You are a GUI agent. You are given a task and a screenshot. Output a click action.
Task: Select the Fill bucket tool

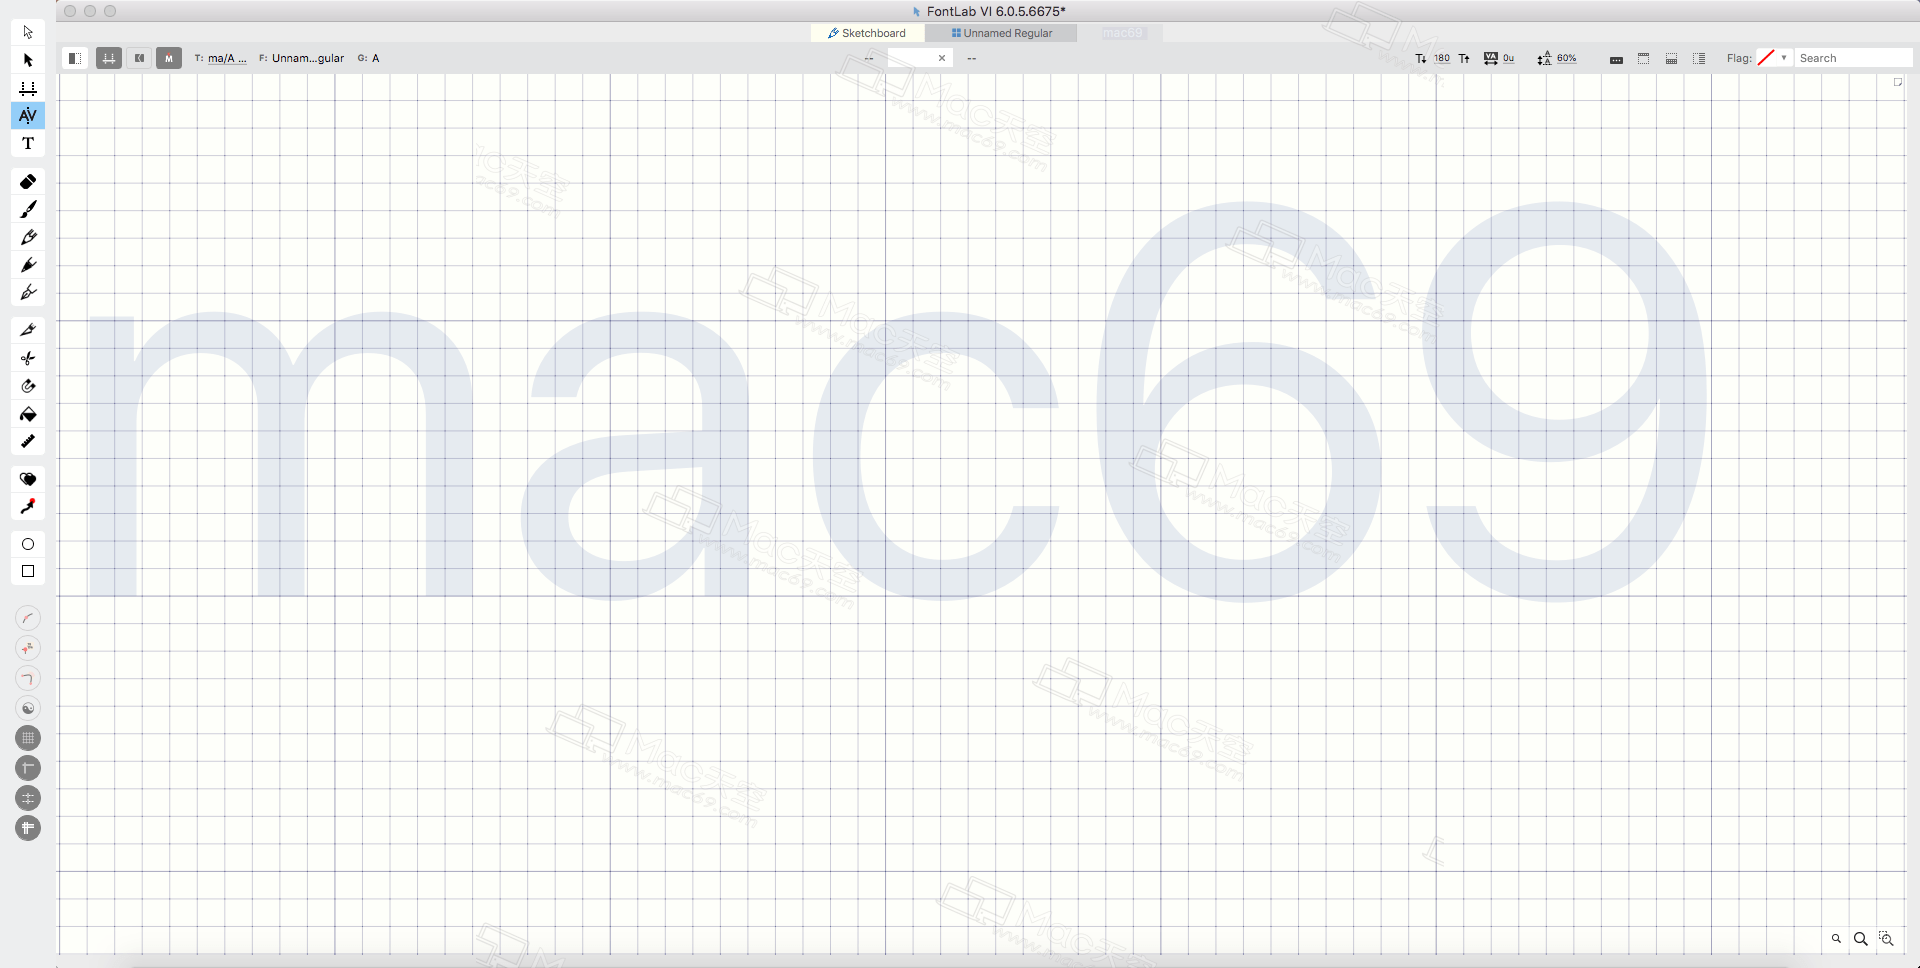(x=28, y=414)
